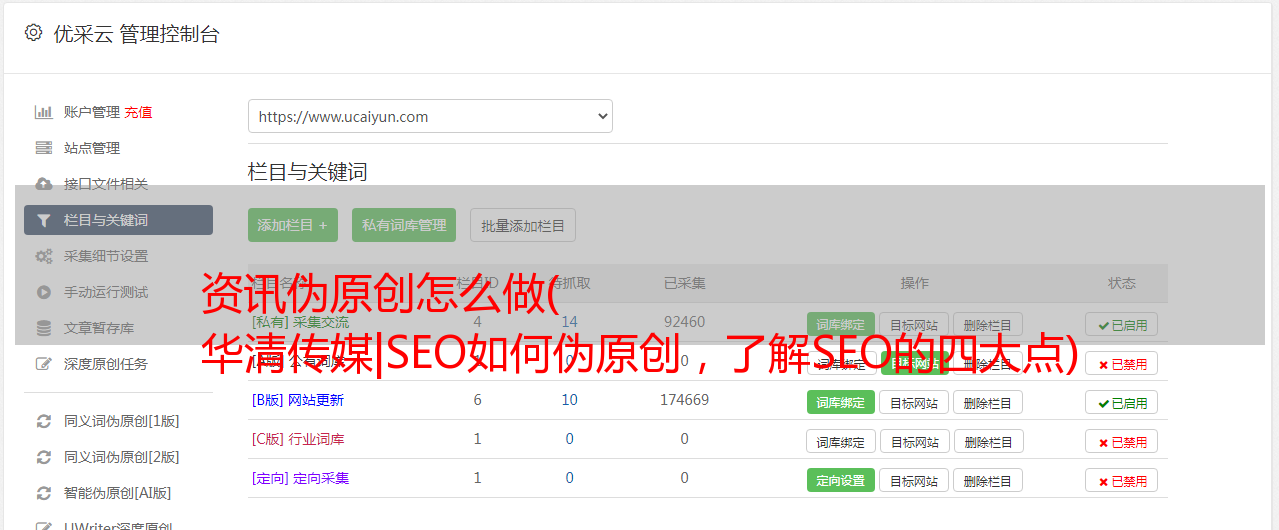Click 删除栏目 in the 采集交流 row
This screenshot has height=530, width=1279.
point(988,324)
